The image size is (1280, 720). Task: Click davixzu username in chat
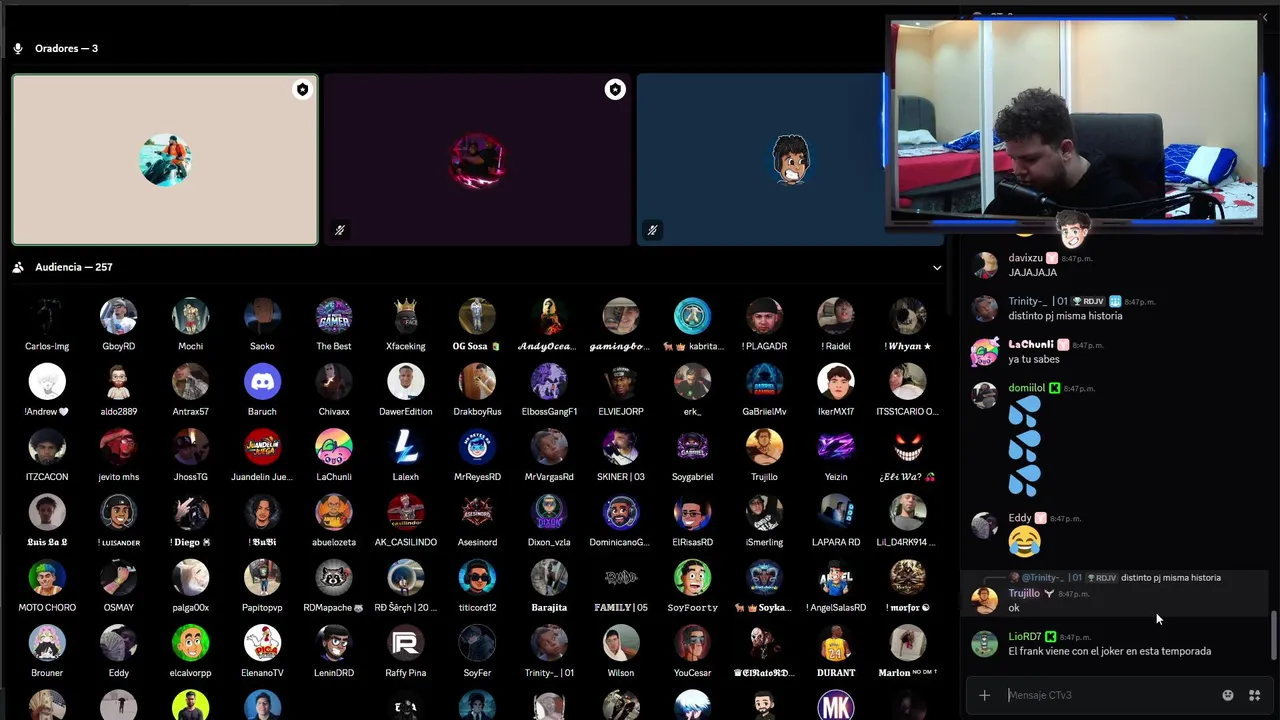coord(1025,258)
